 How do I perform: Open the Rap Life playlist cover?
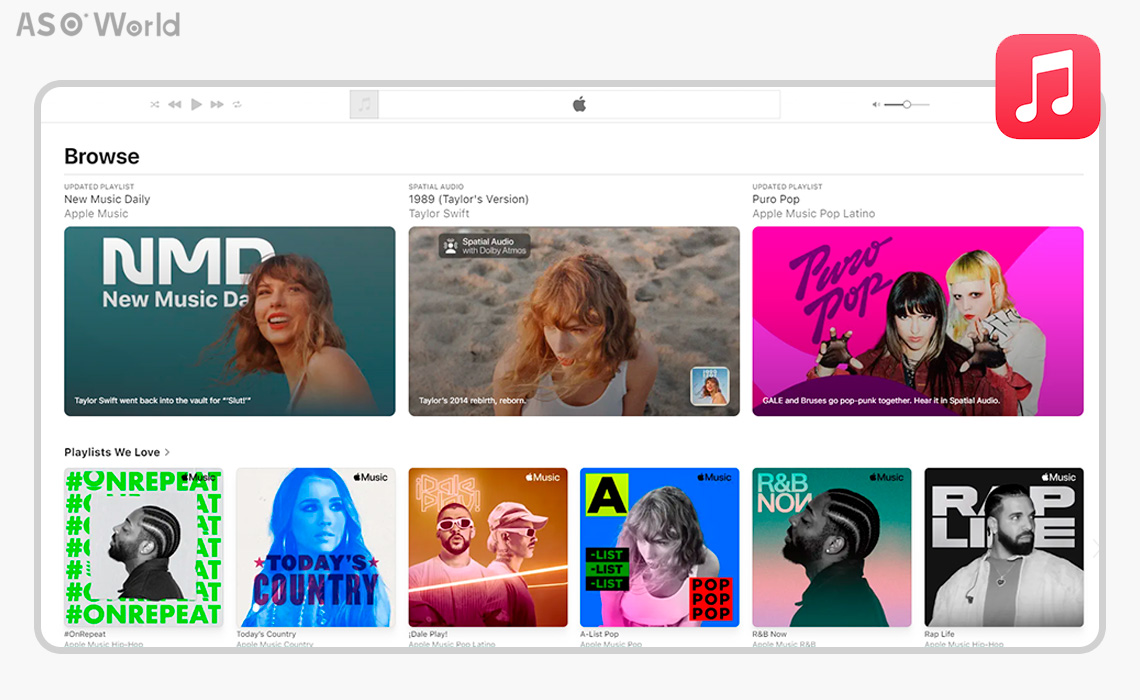1004,547
